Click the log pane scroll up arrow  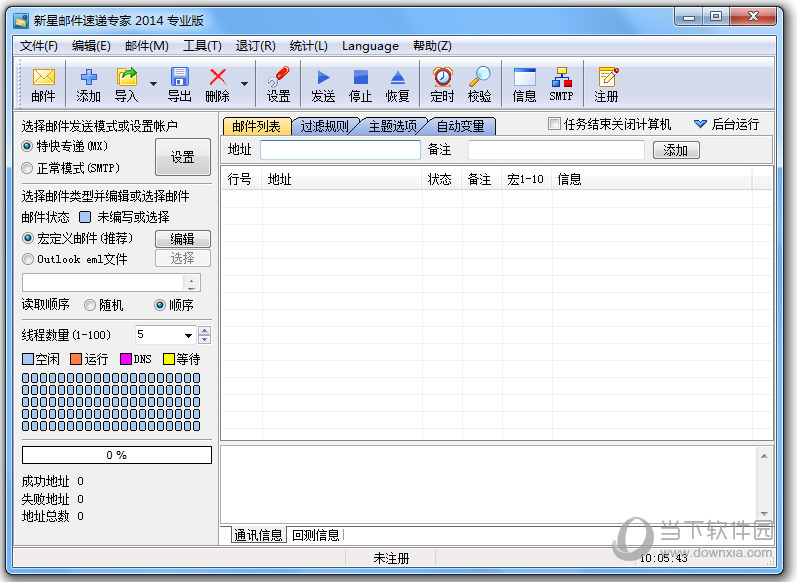click(x=764, y=456)
